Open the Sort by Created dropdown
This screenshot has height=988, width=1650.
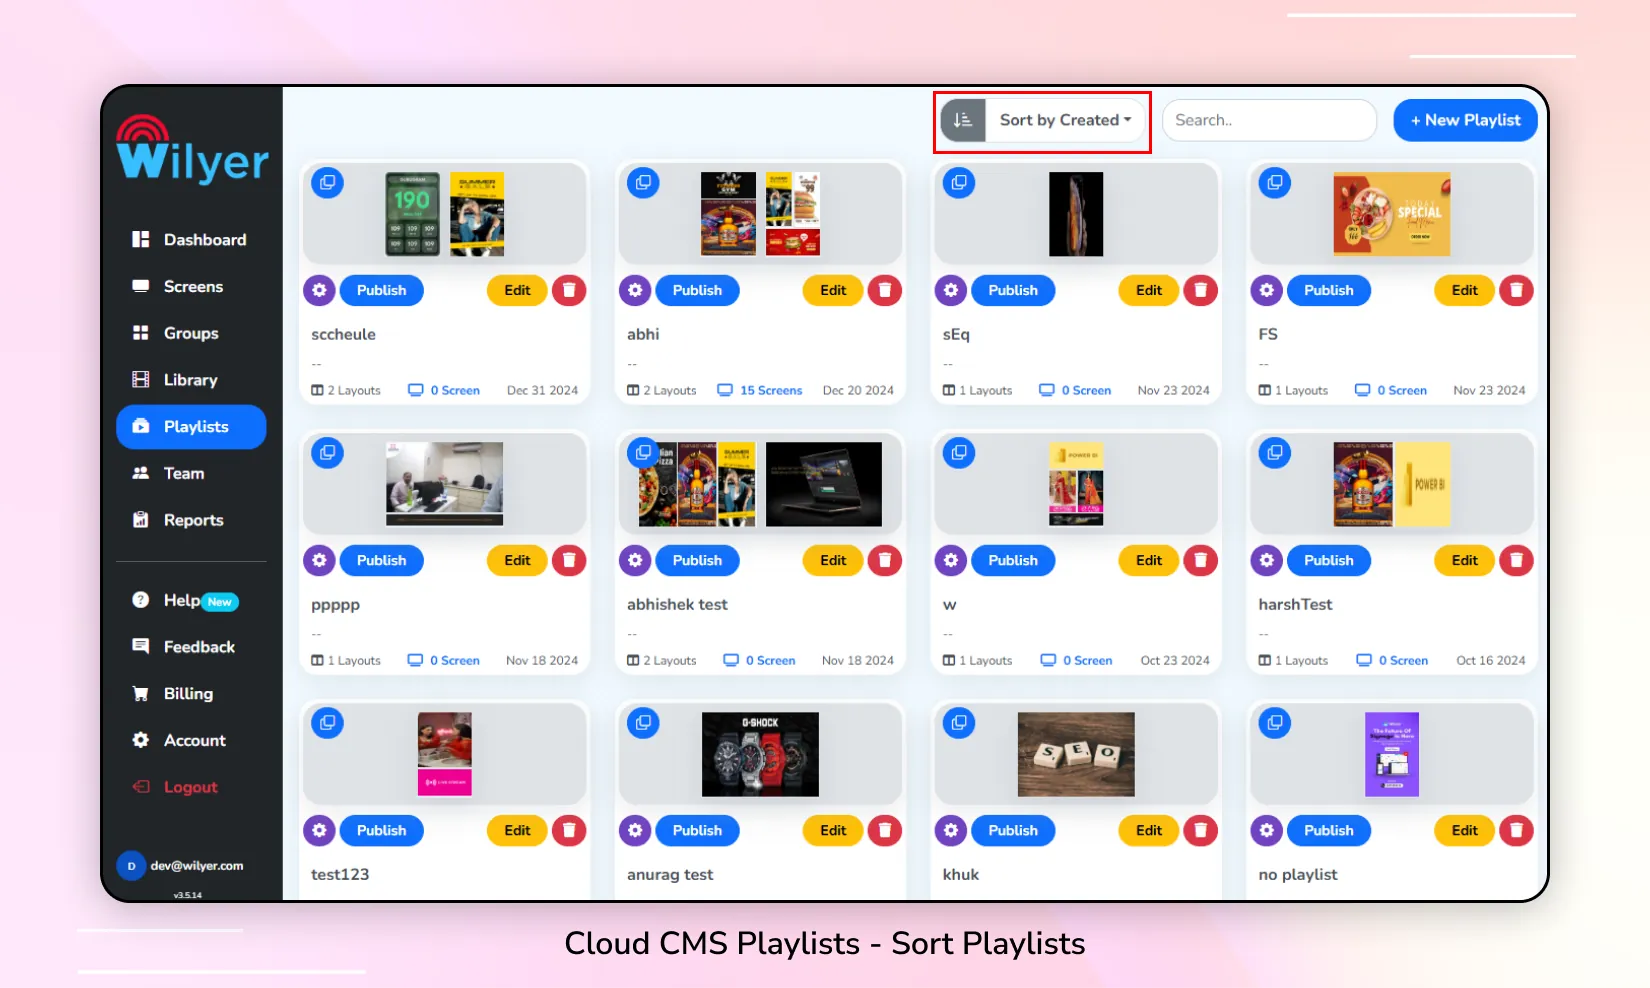point(1066,120)
